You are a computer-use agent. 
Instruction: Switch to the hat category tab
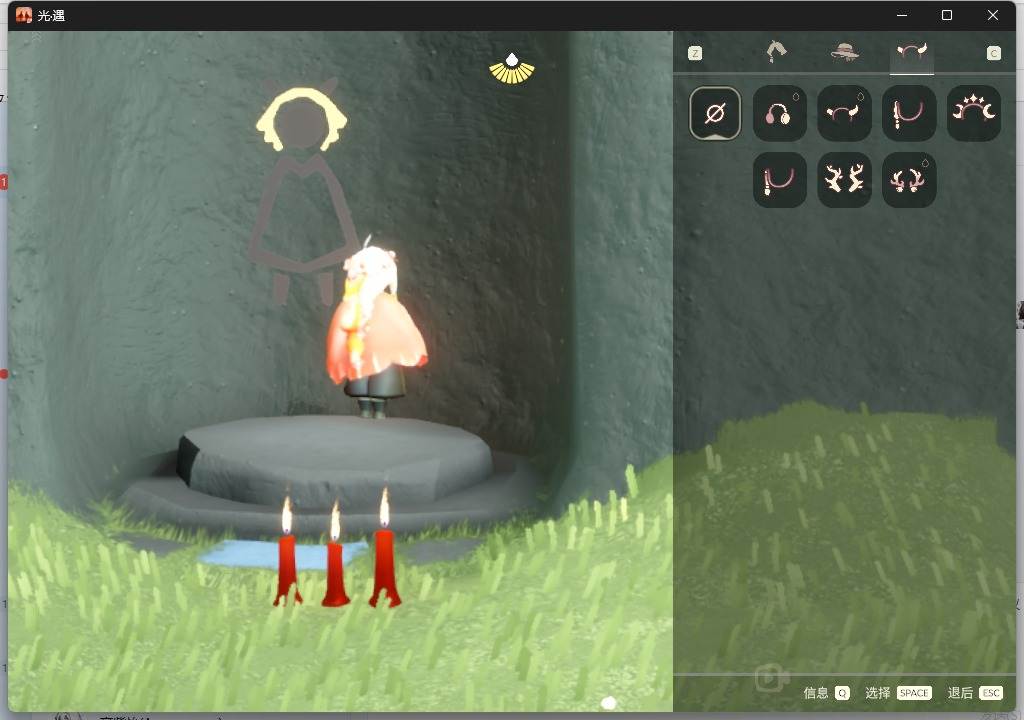click(x=844, y=52)
